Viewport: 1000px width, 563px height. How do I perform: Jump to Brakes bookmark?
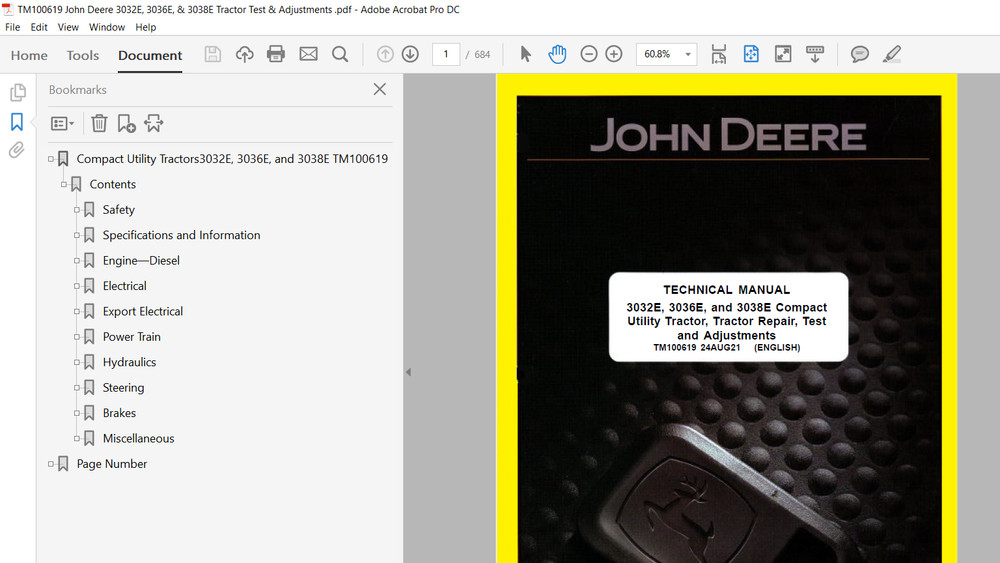[119, 413]
